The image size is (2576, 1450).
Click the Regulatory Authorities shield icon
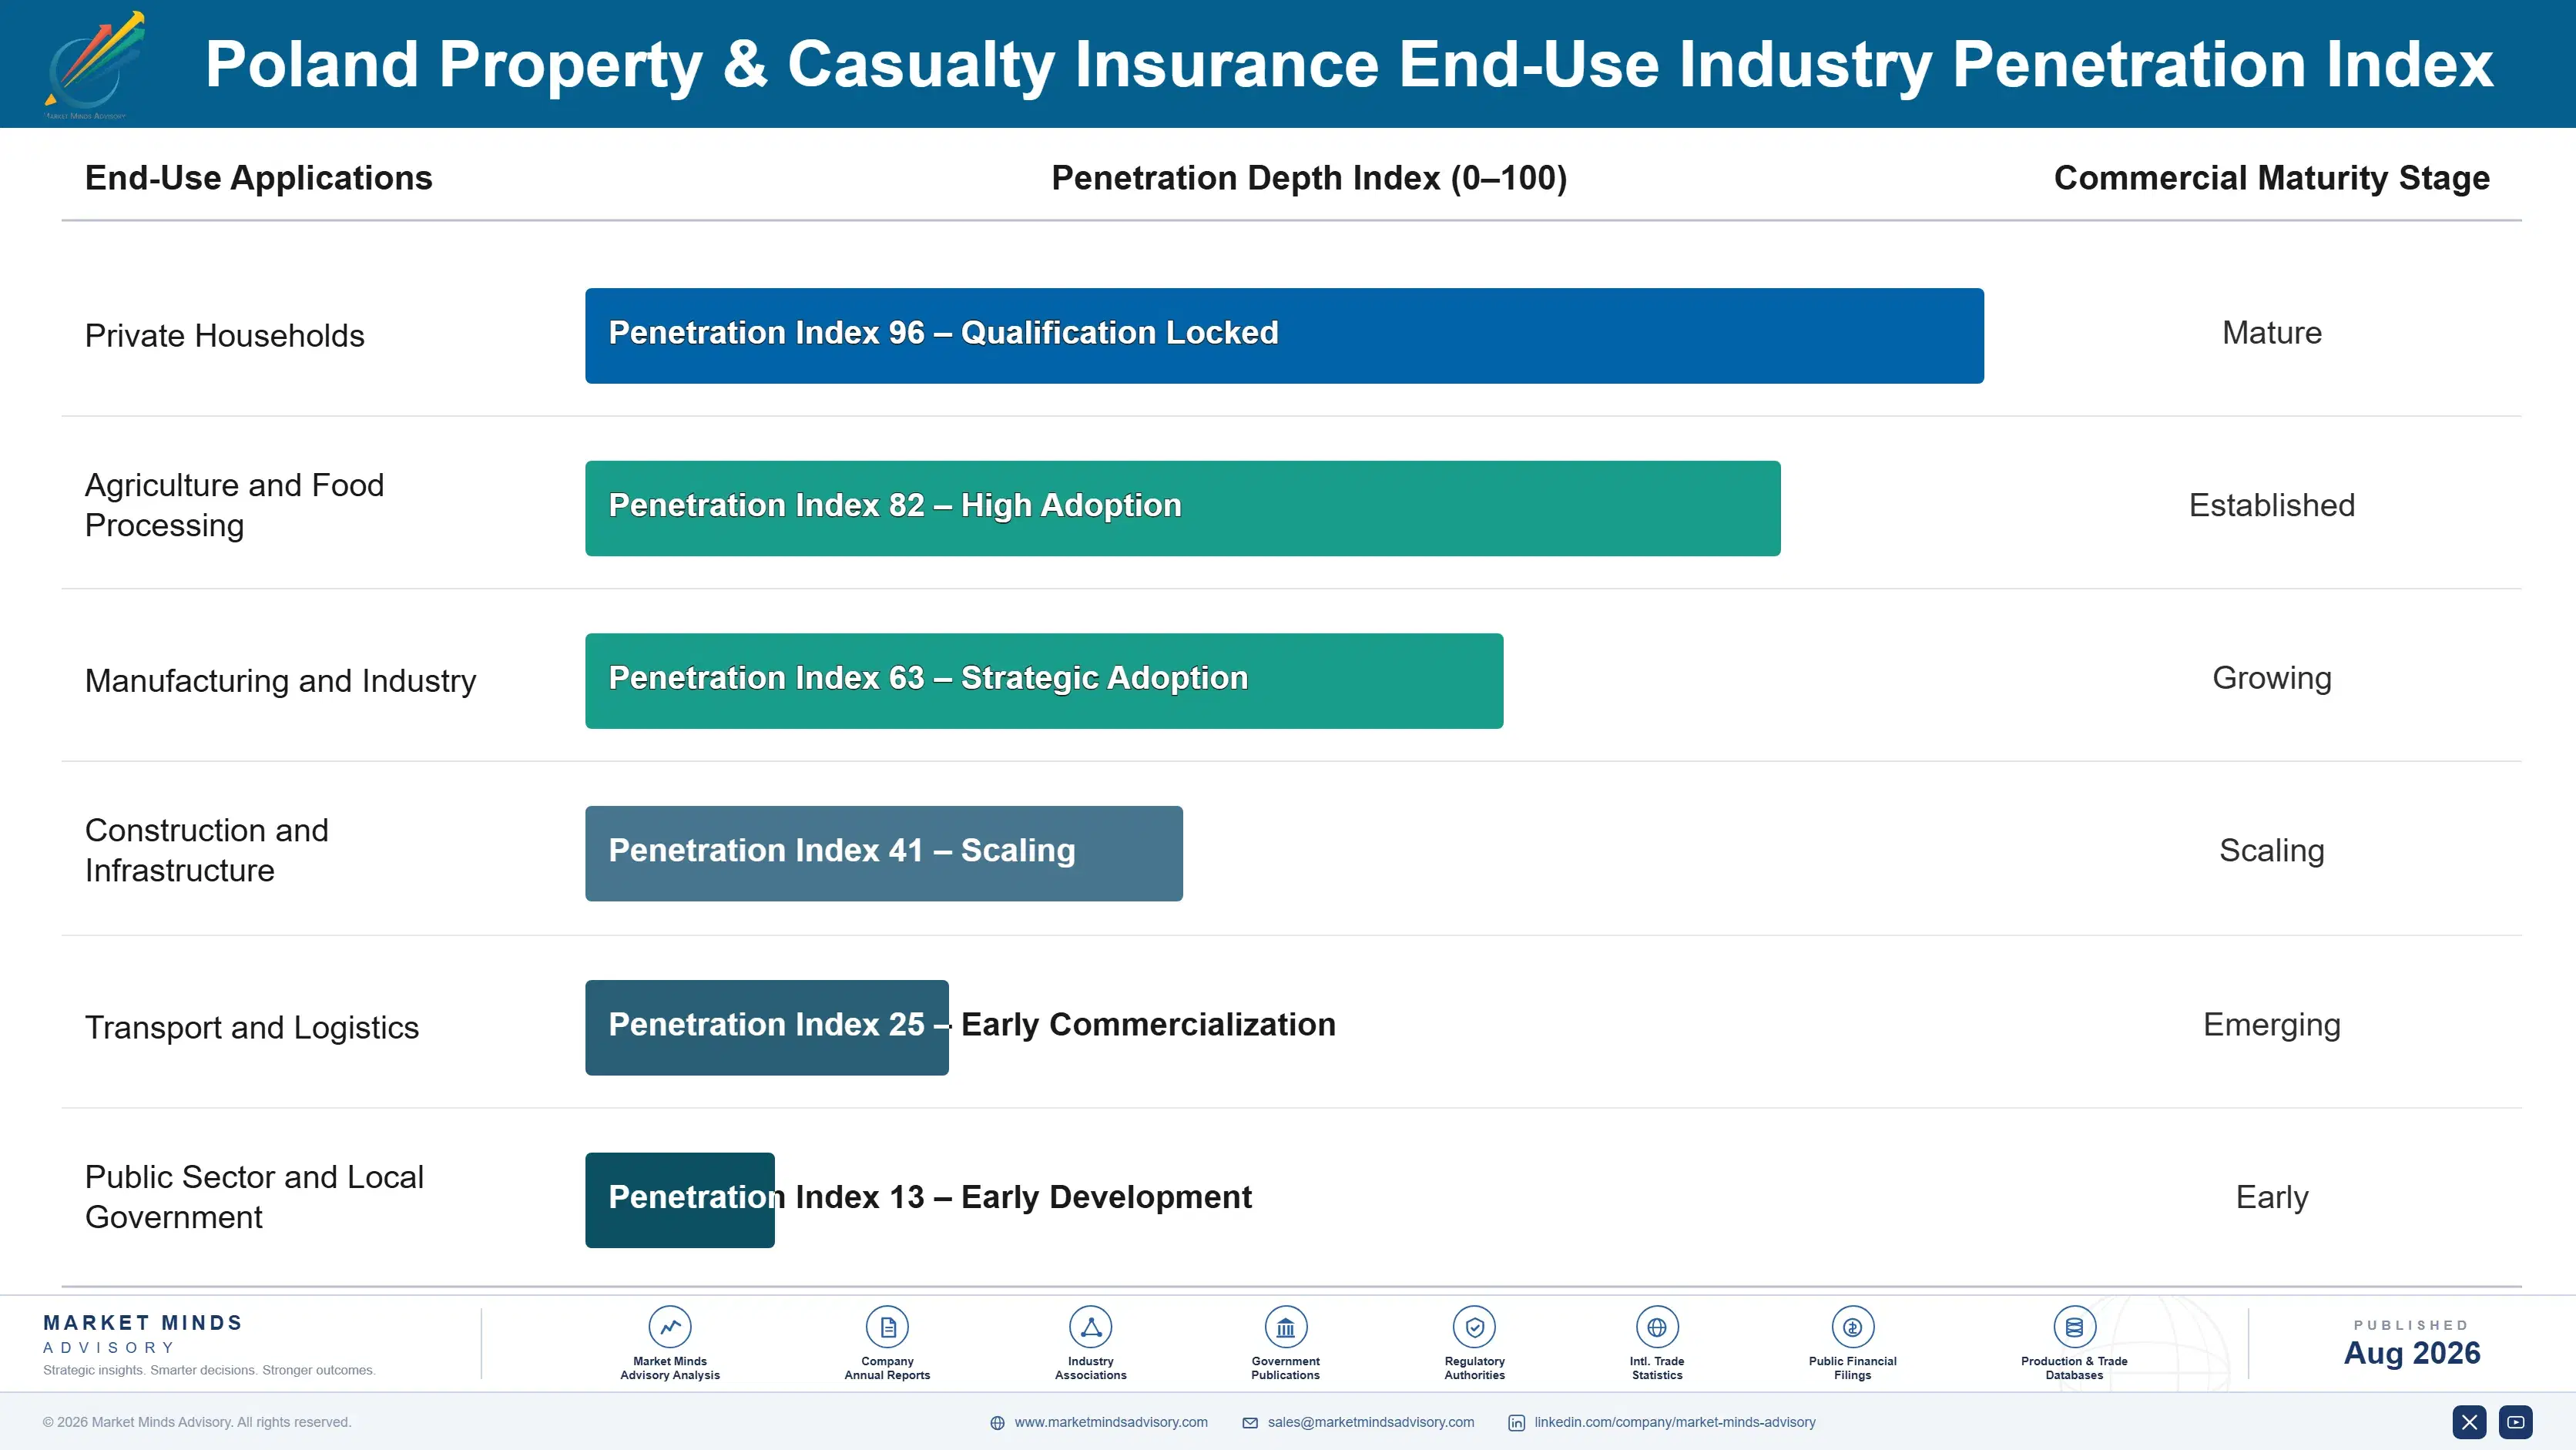coord(1474,1327)
